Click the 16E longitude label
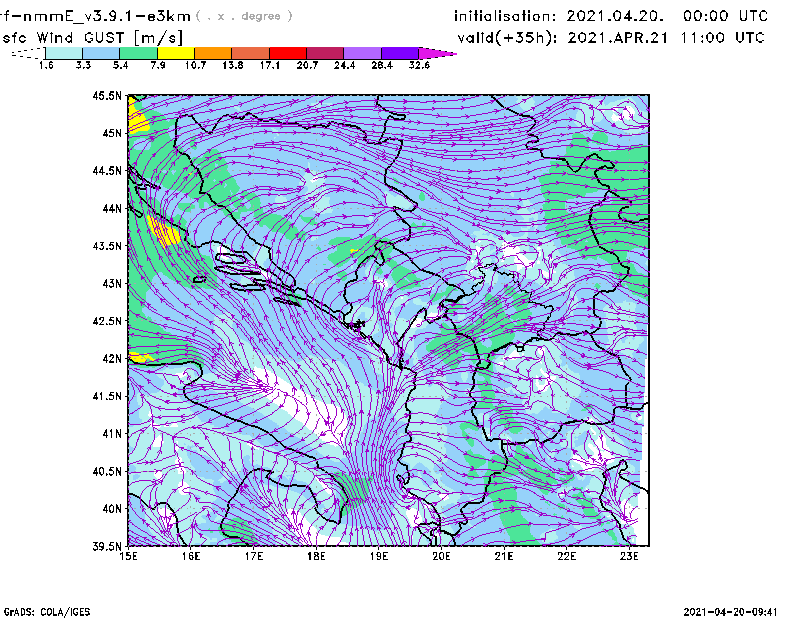 click(x=191, y=556)
